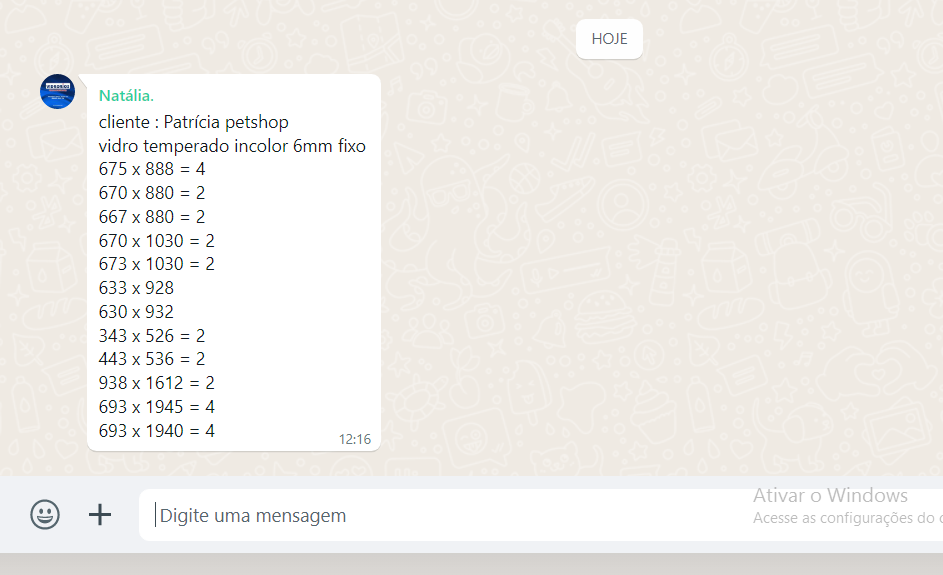Select the '670 x 1030 = 2' line
943x575 pixels.
(x=157, y=241)
